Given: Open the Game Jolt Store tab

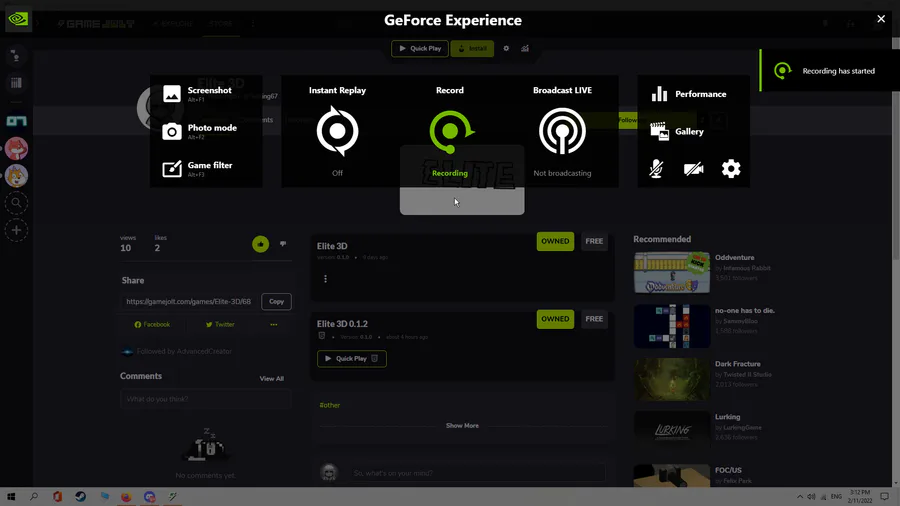Looking at the screenshot, I should (x=220, y=24).
